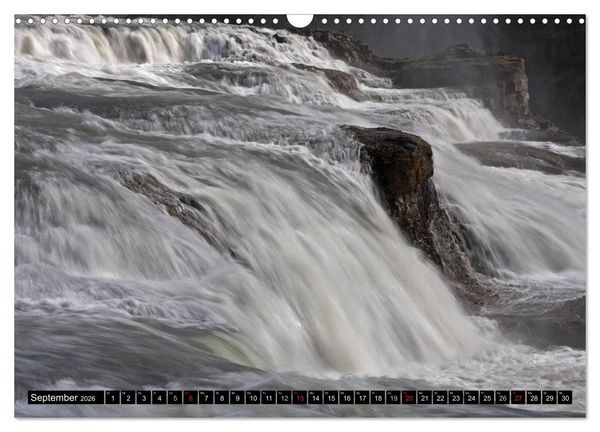The width and height of the screenshot is (600, 432).
Task: Select day 22 in the calendar strip
Action: tap(440, 398)
